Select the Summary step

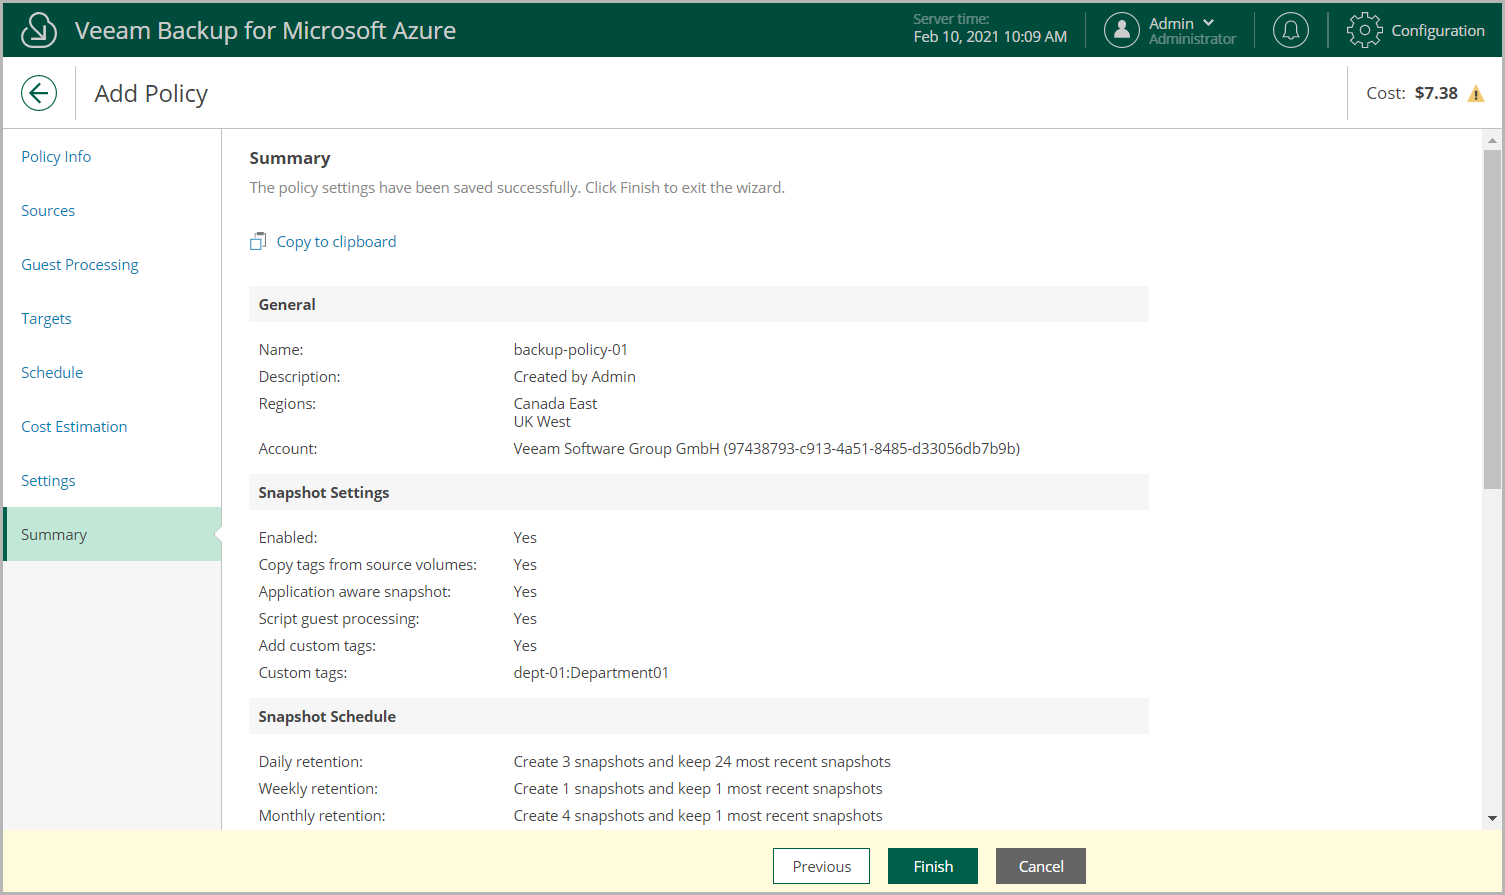[112, 534]
